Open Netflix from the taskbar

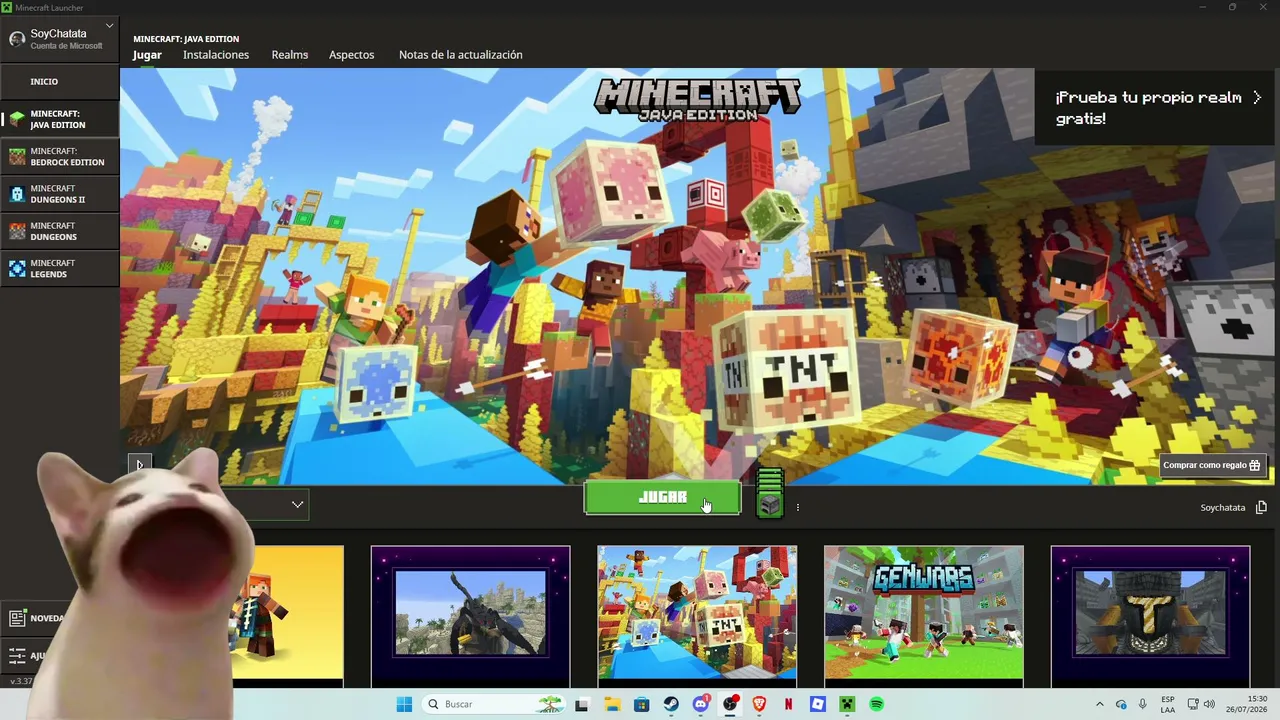(789, 704)
